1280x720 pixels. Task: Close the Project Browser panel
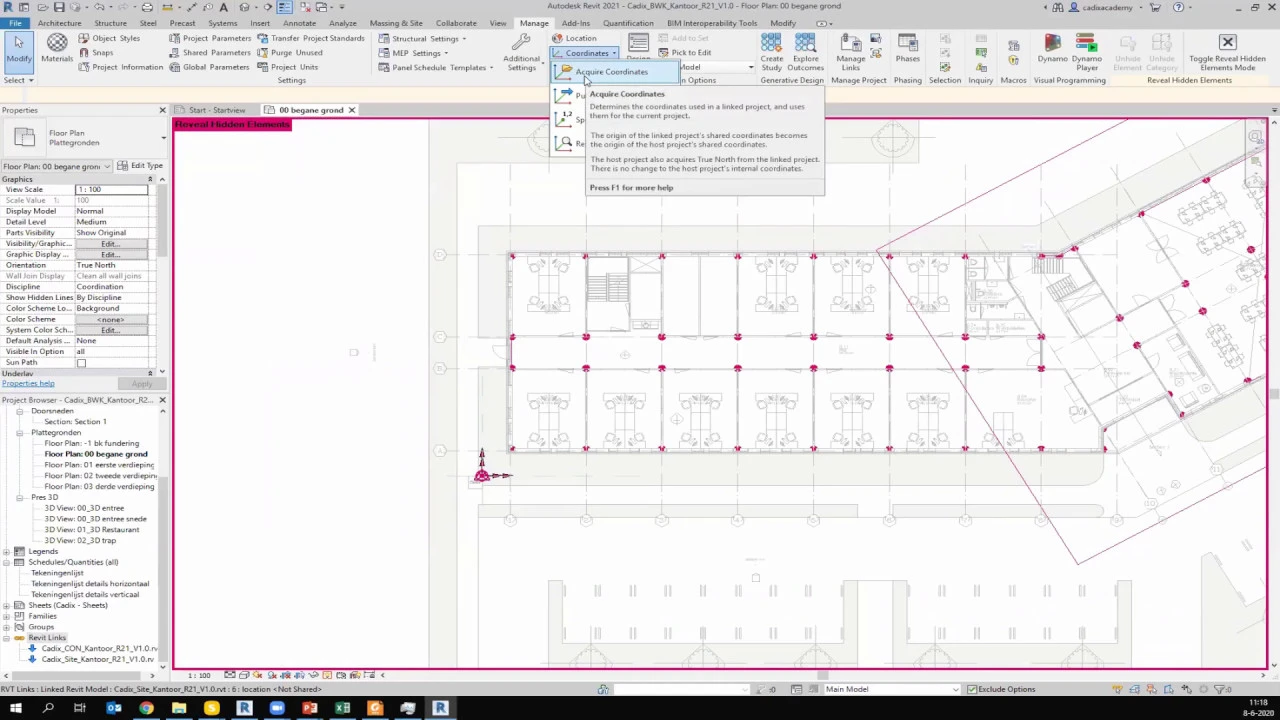click(x=162, y=400)
